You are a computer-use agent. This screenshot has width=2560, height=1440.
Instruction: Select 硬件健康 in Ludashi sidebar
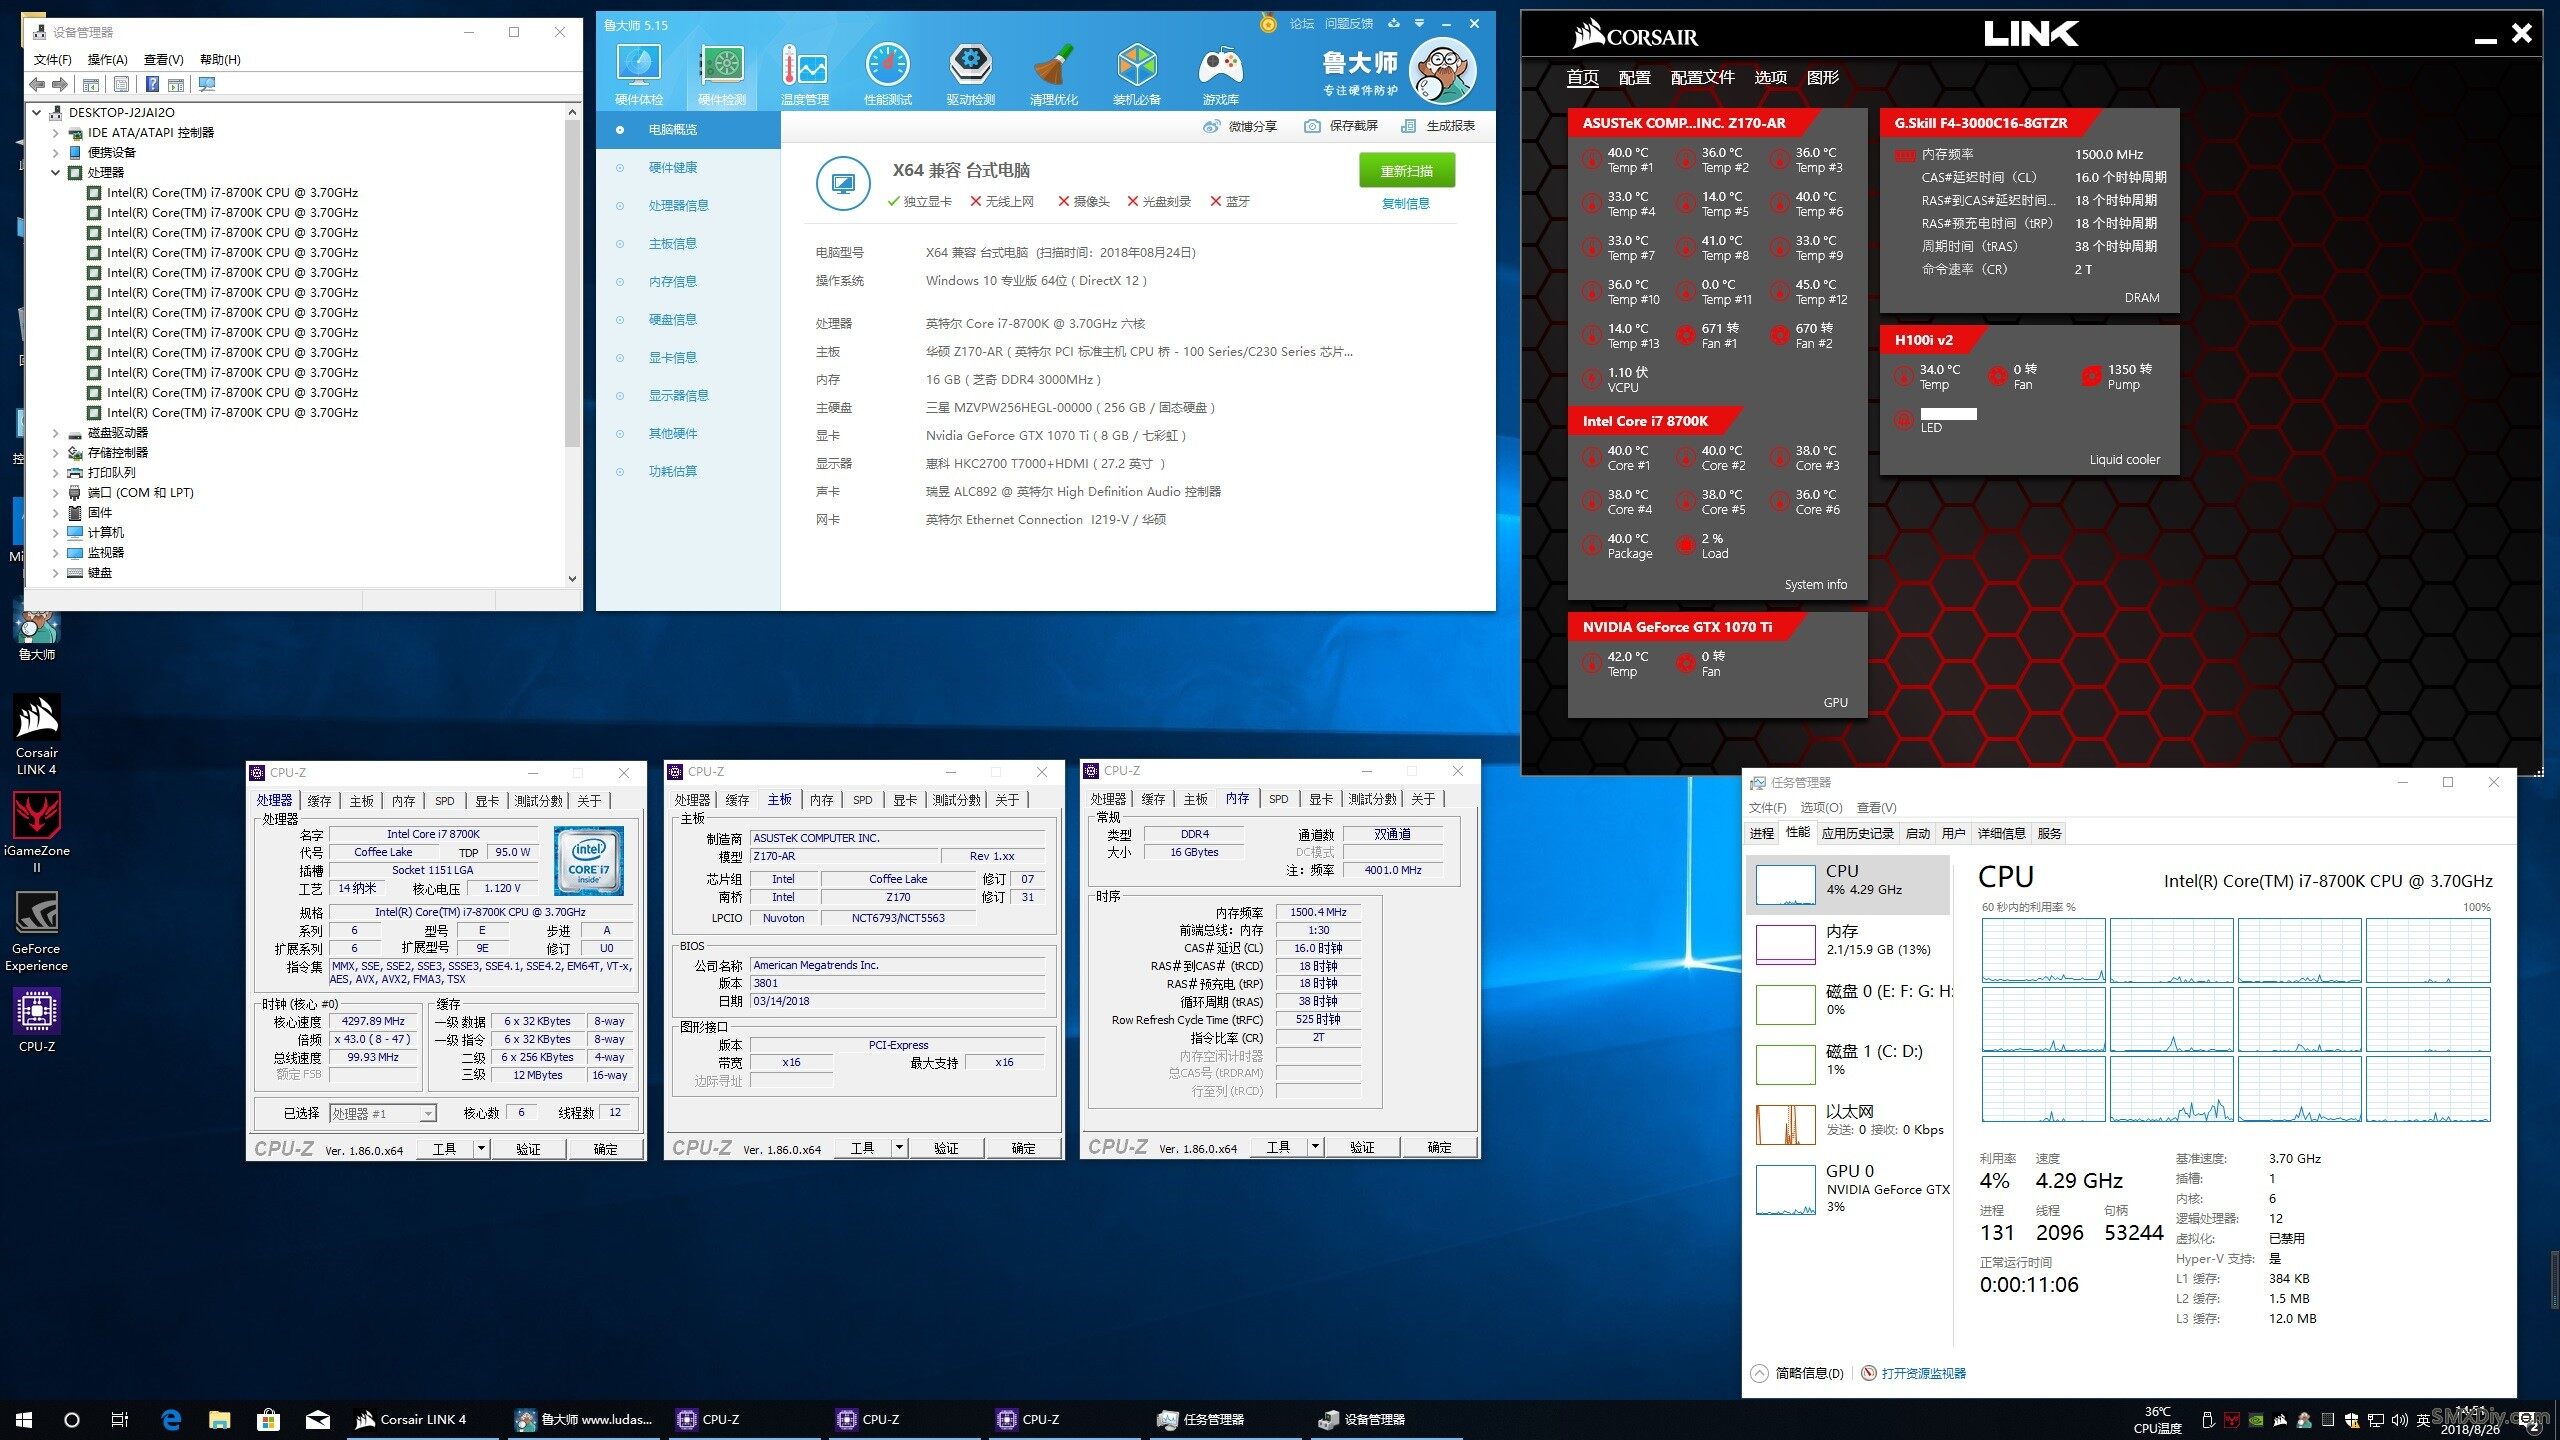tap(672, 168)
